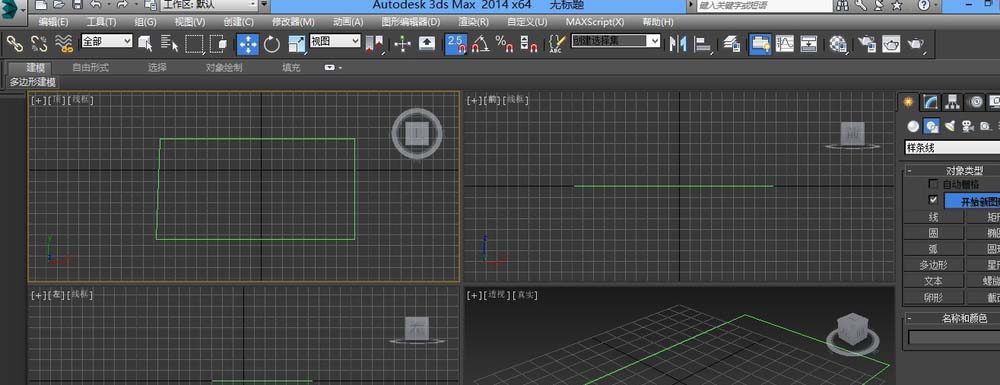Activate the Select and Rotate tool
The height and width of the screenshot is (385, 1000).
(272, 43)
